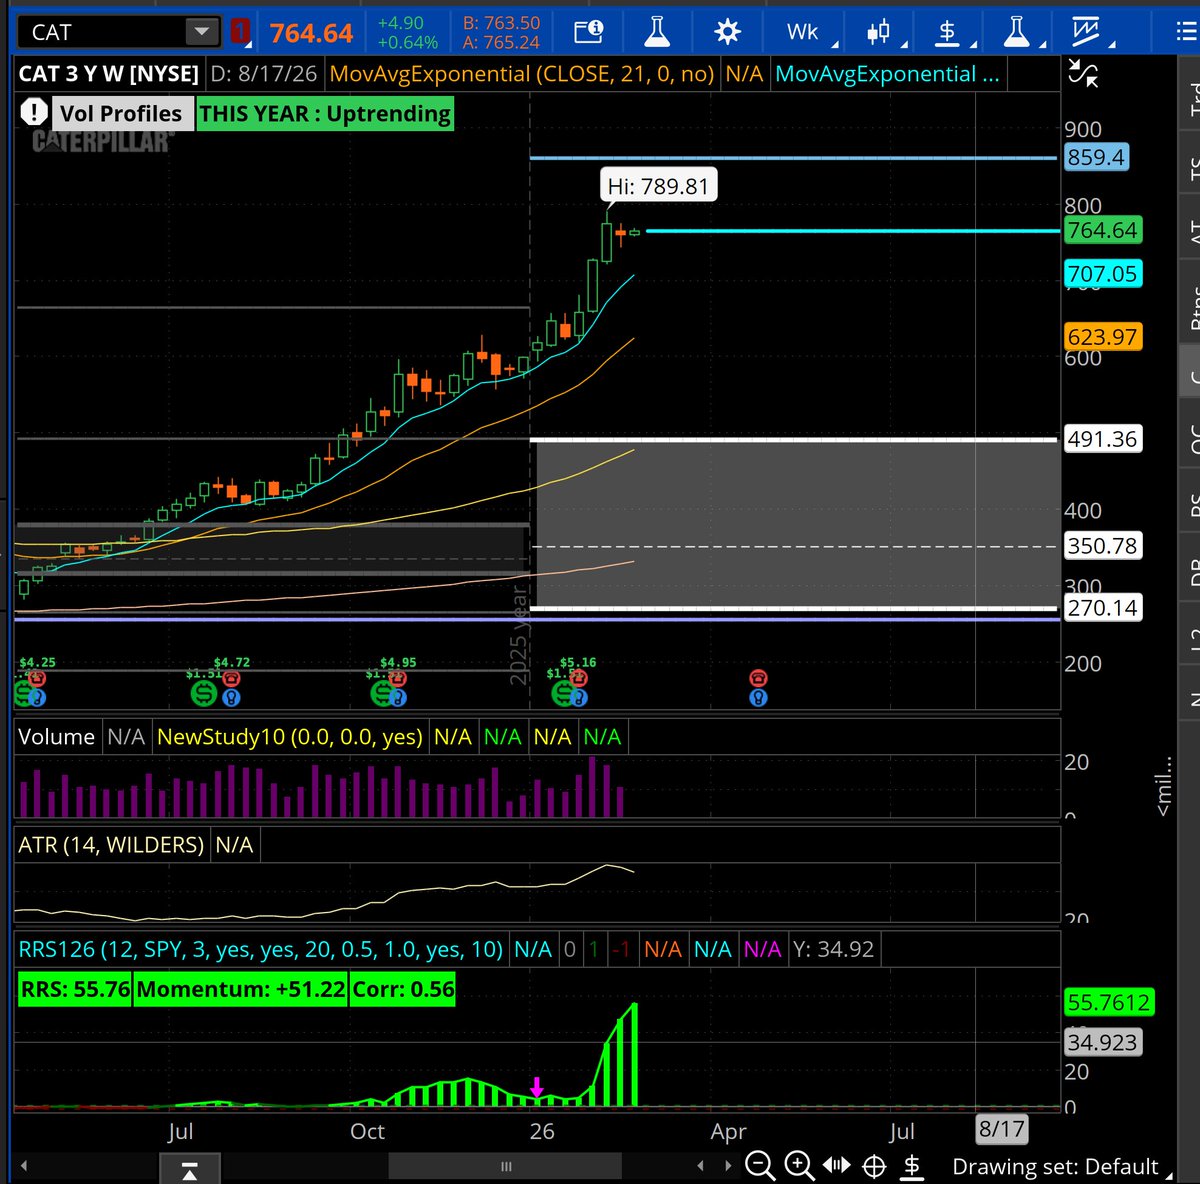Click the RRS126 study label
The width and height of the screenshot is (1200, 1184).
point(260,949)
